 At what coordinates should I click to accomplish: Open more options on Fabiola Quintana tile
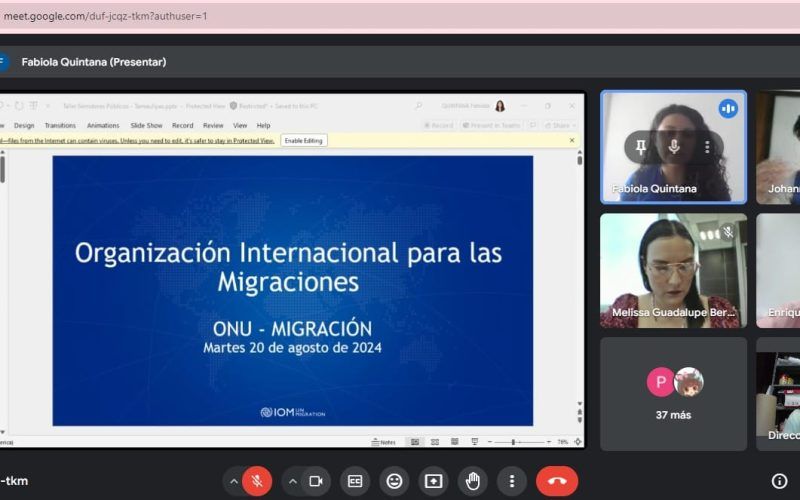pos(707,147)
